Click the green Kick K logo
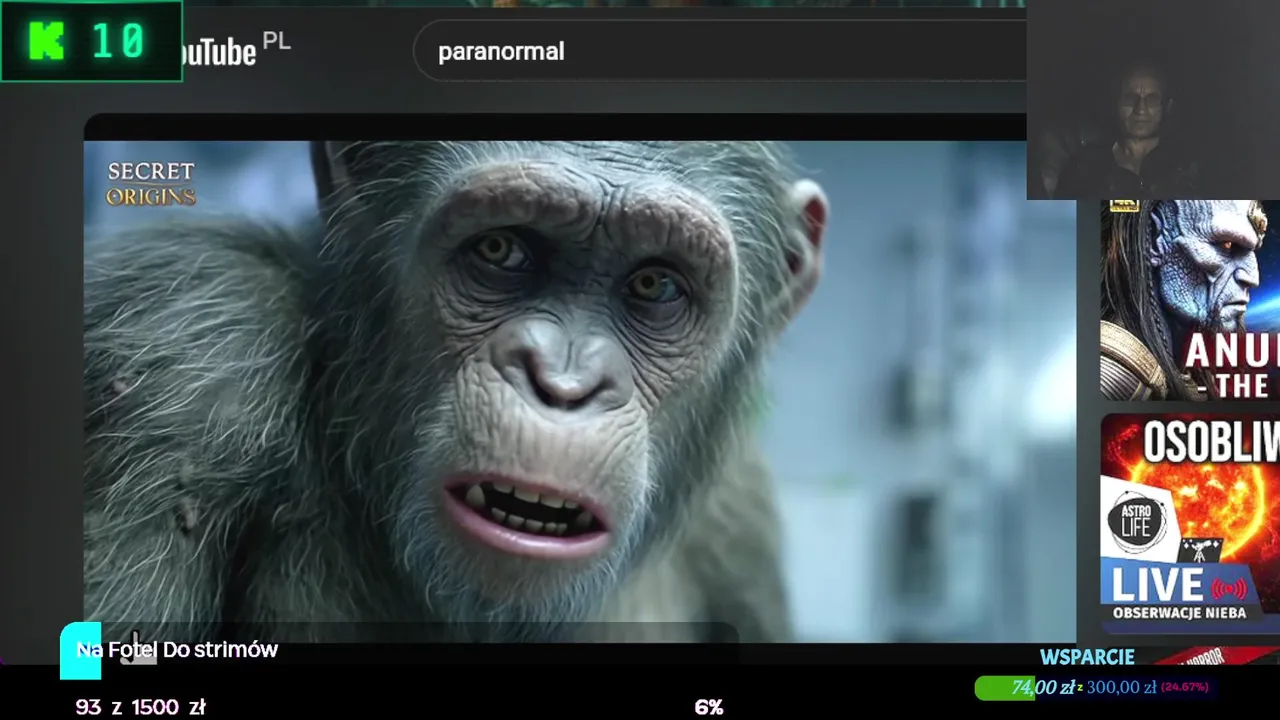 pyautogui.click(x=46, y=41)
